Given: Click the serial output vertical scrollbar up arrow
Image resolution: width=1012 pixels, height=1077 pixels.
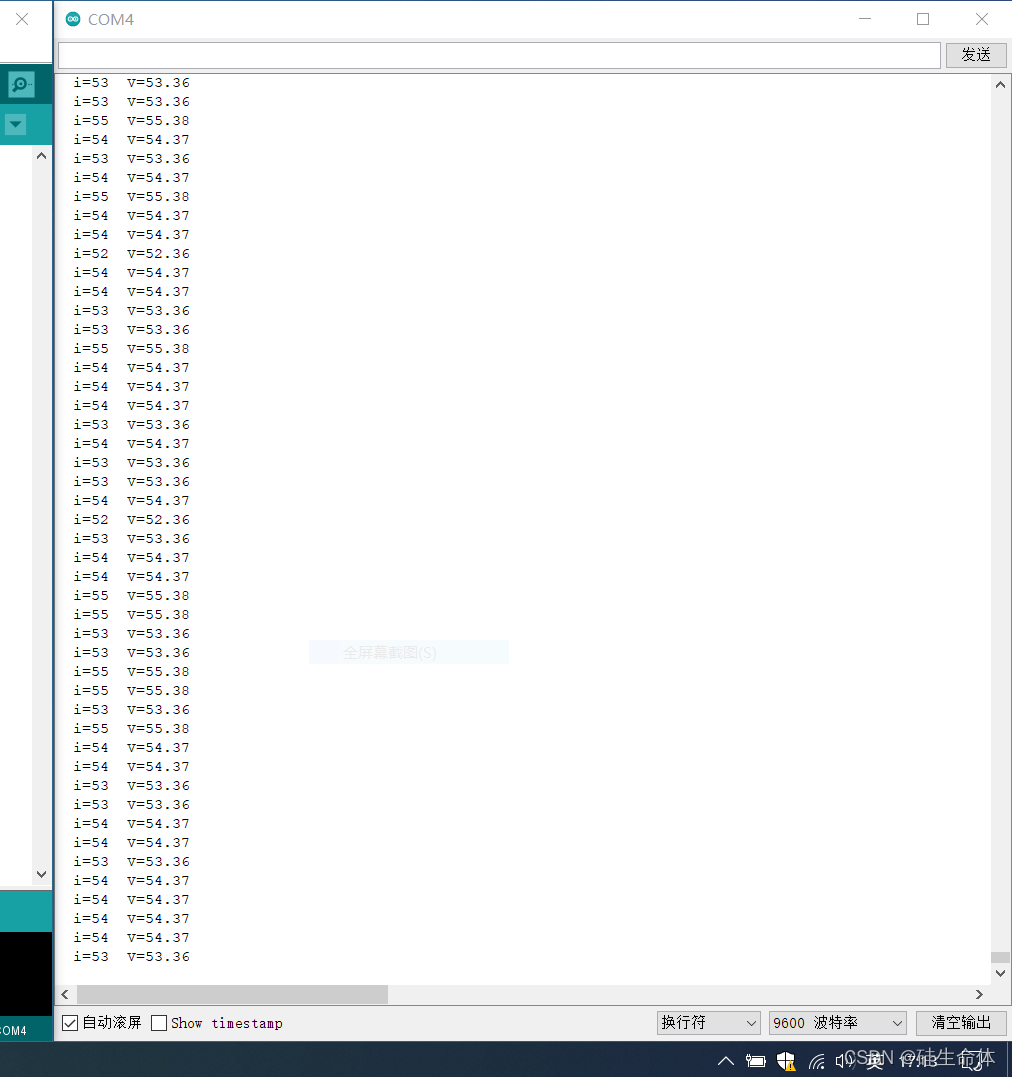Looking at the screenshot, I should [1000, 85].
